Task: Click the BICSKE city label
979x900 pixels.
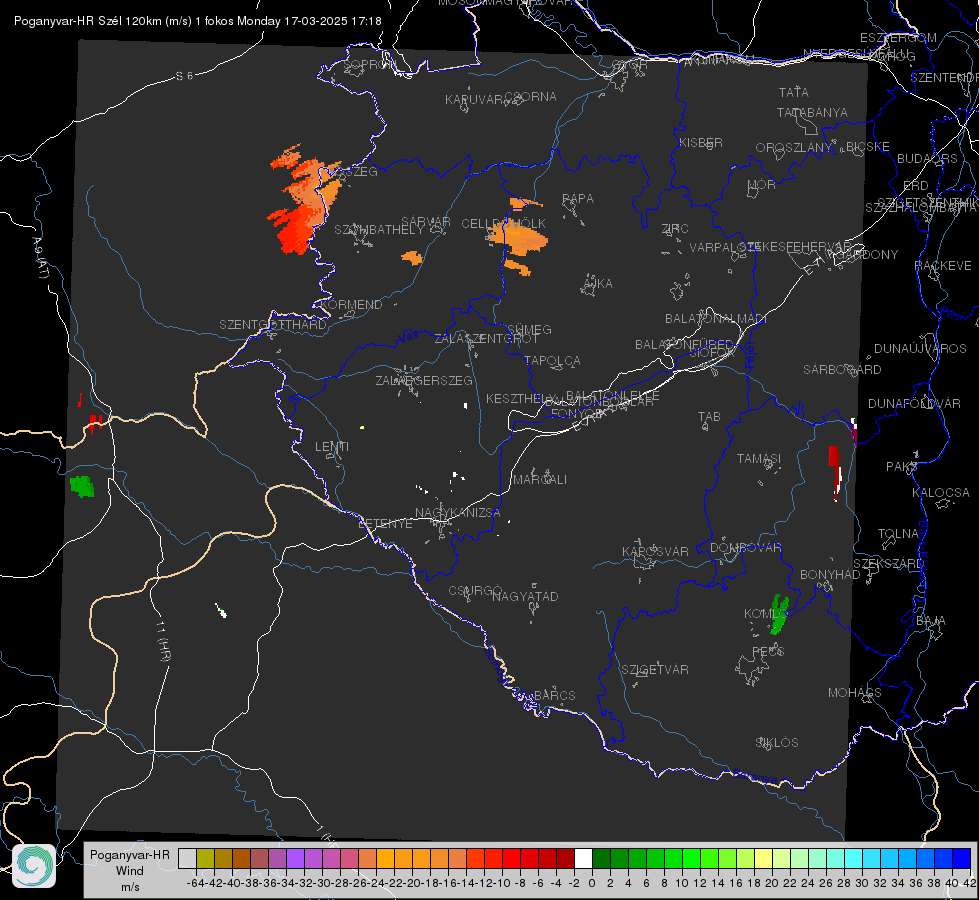Action: 867,147
